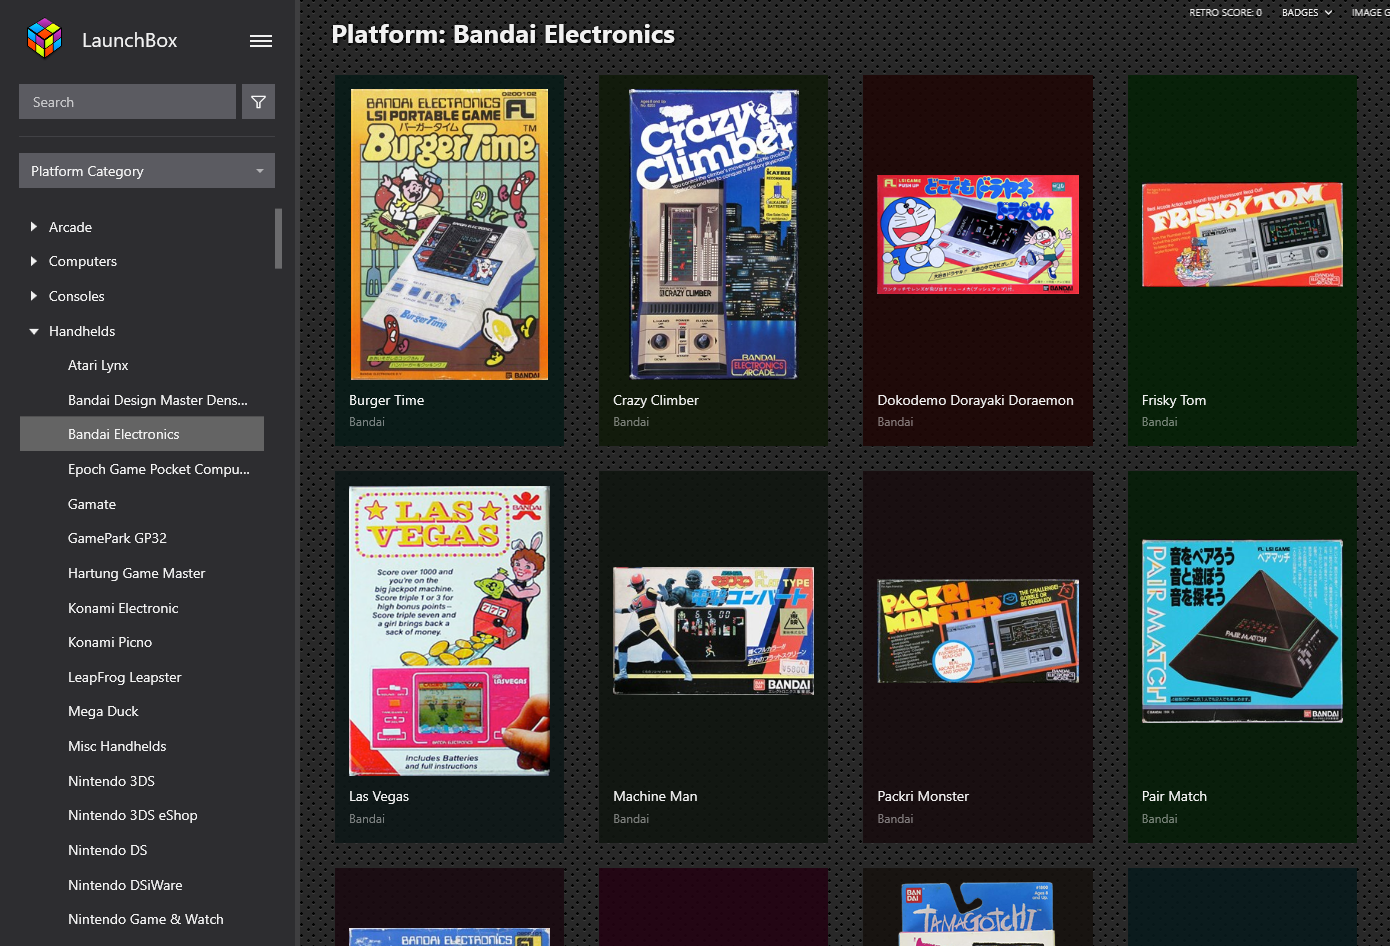Collapse the Handhelds category
Viewport: 1390px width, 946px height.
pos(34,331)
